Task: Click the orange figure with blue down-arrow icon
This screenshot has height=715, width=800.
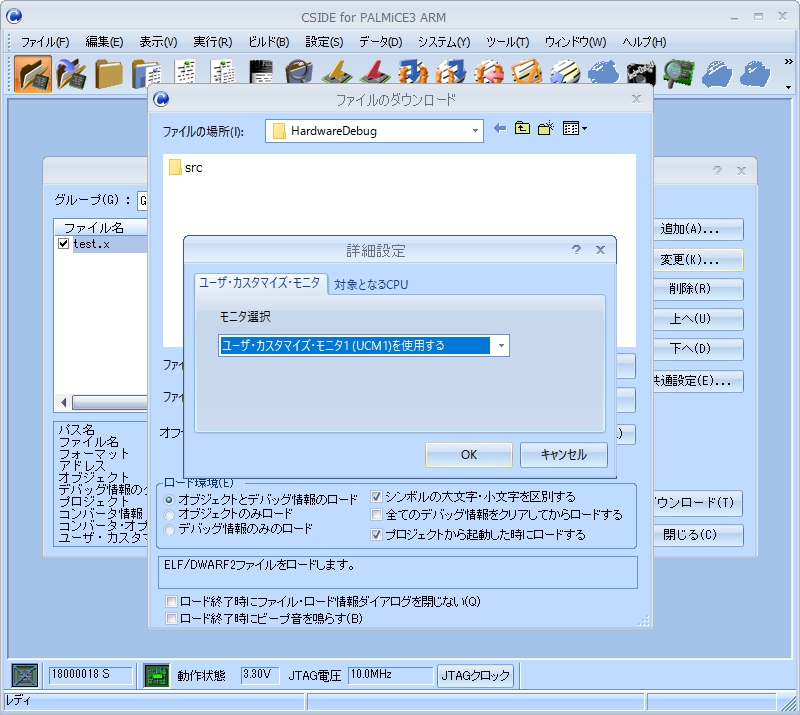Action: 413,72
